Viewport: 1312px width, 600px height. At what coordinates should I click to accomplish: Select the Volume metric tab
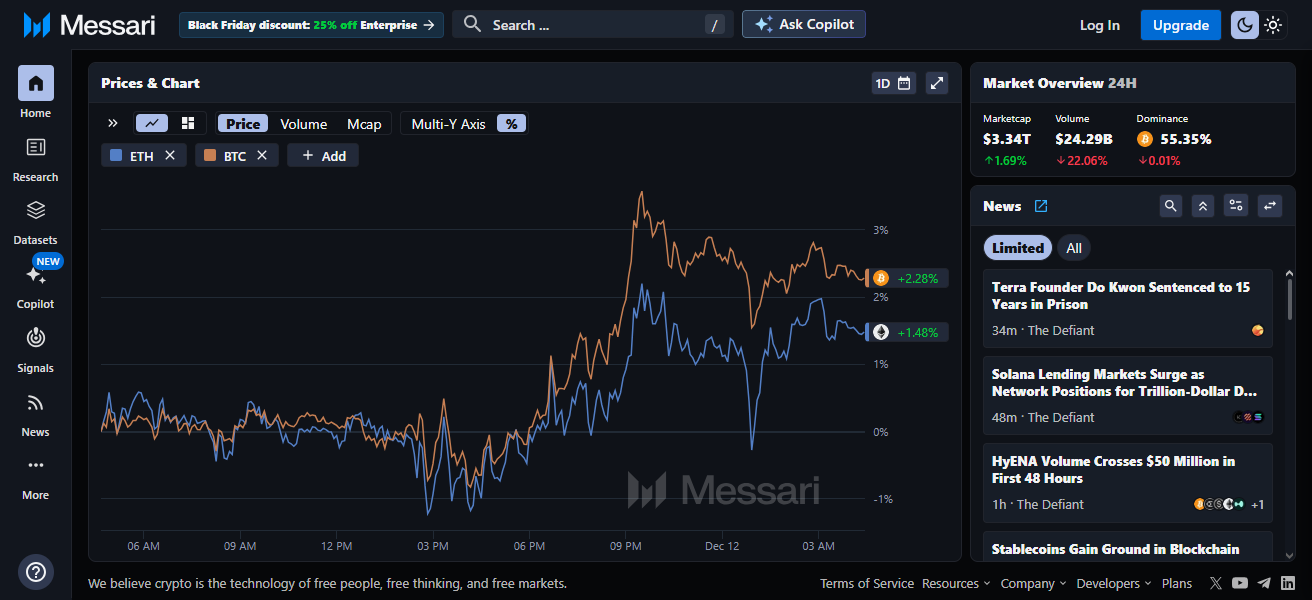tap(303, 124)
